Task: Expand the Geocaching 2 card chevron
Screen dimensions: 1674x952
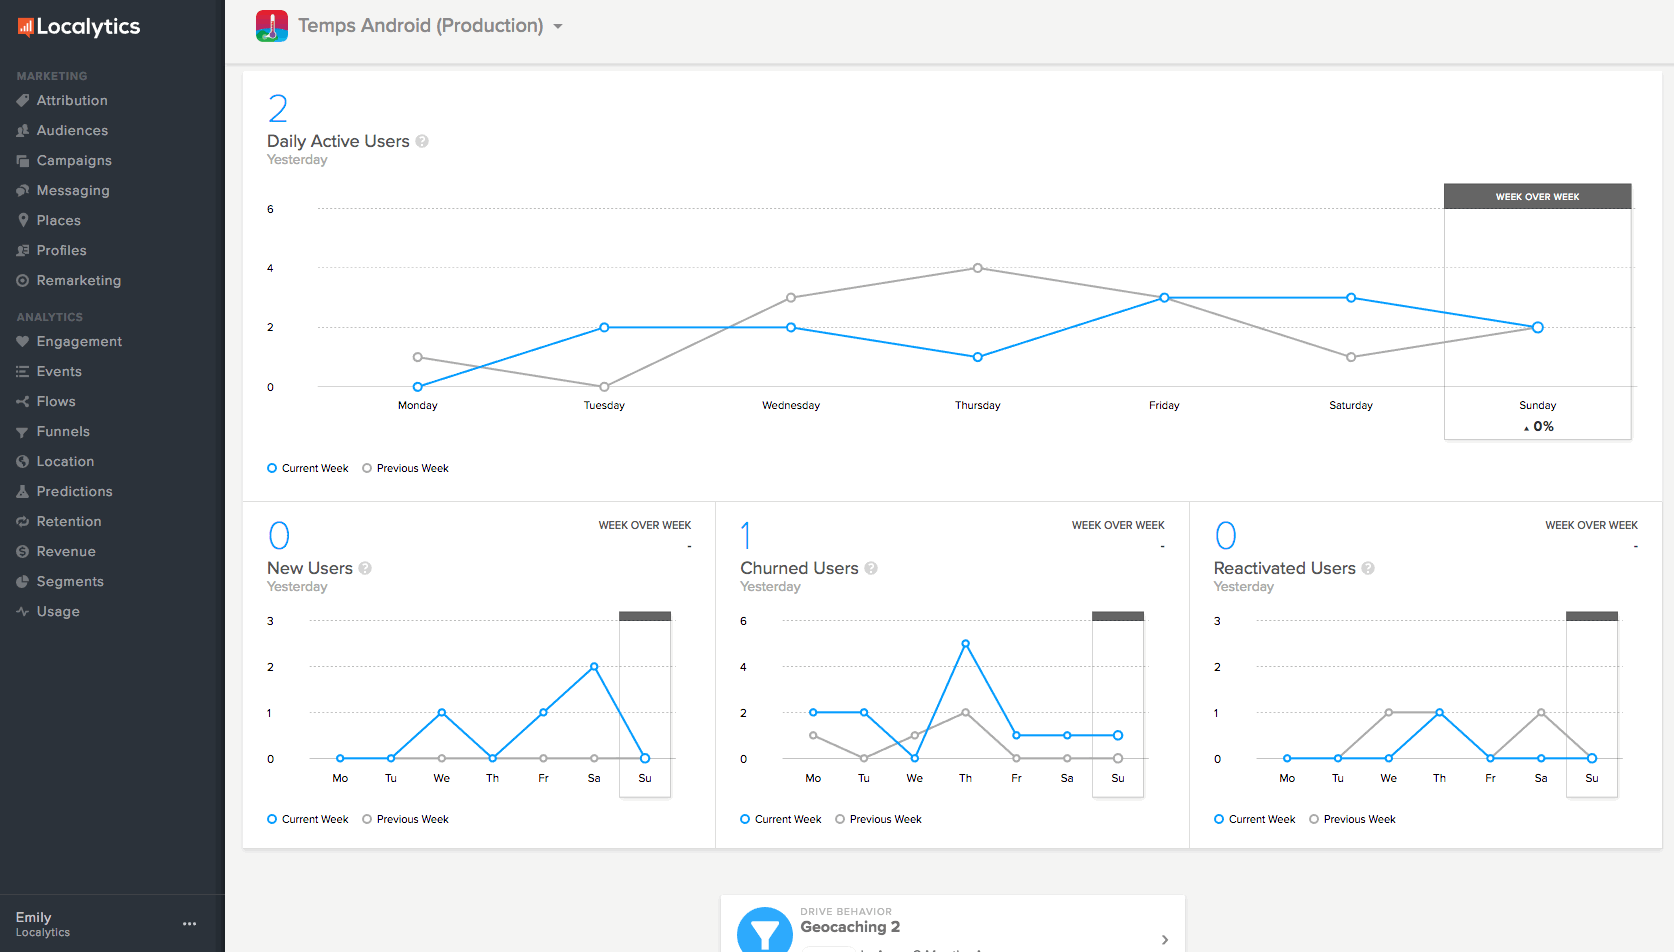Action: point(1165,939)
